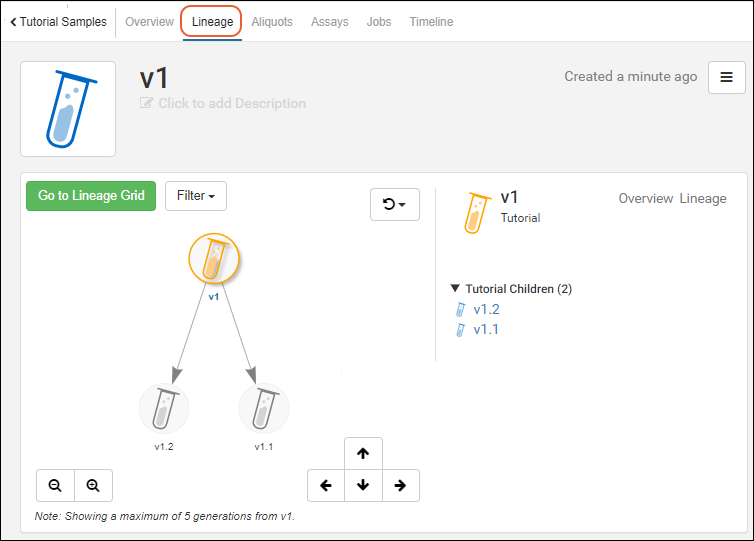Click to add Description field

click(x=232, y=103)
